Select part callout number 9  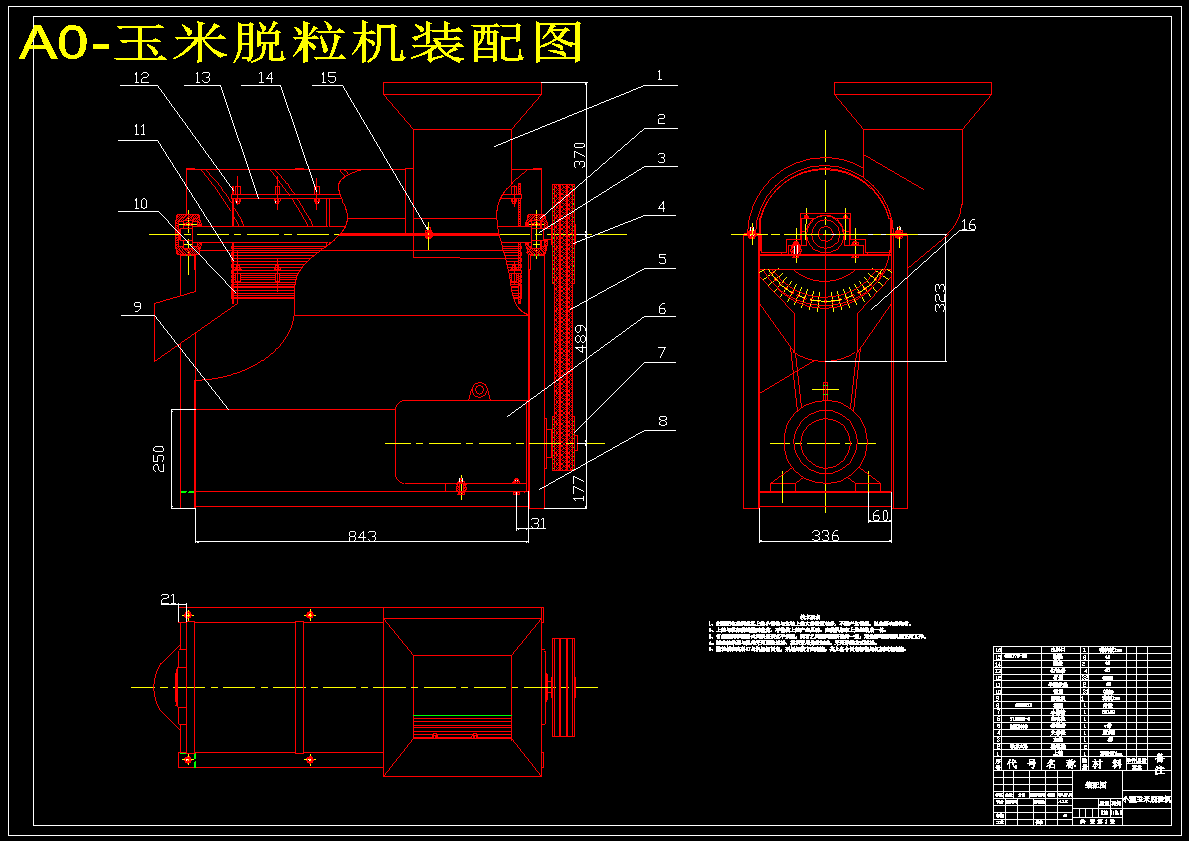point(137,306)
